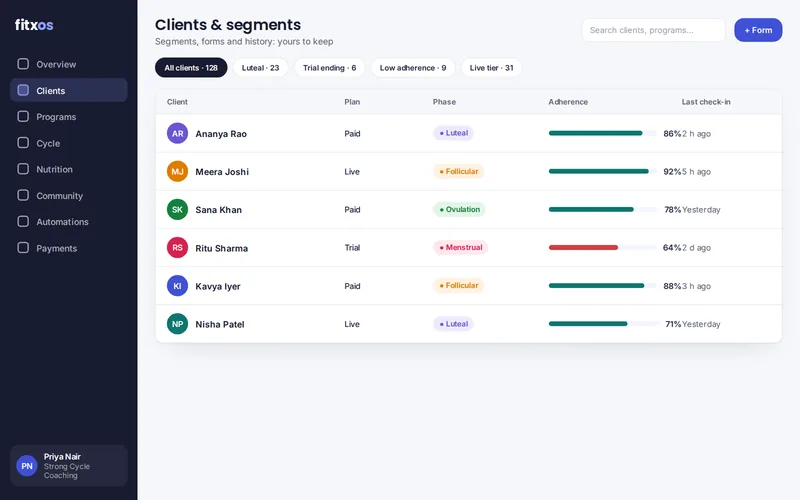This screenshot has height=500, width=800.
Task: Open the Cycle section
Action: point(68,143)
